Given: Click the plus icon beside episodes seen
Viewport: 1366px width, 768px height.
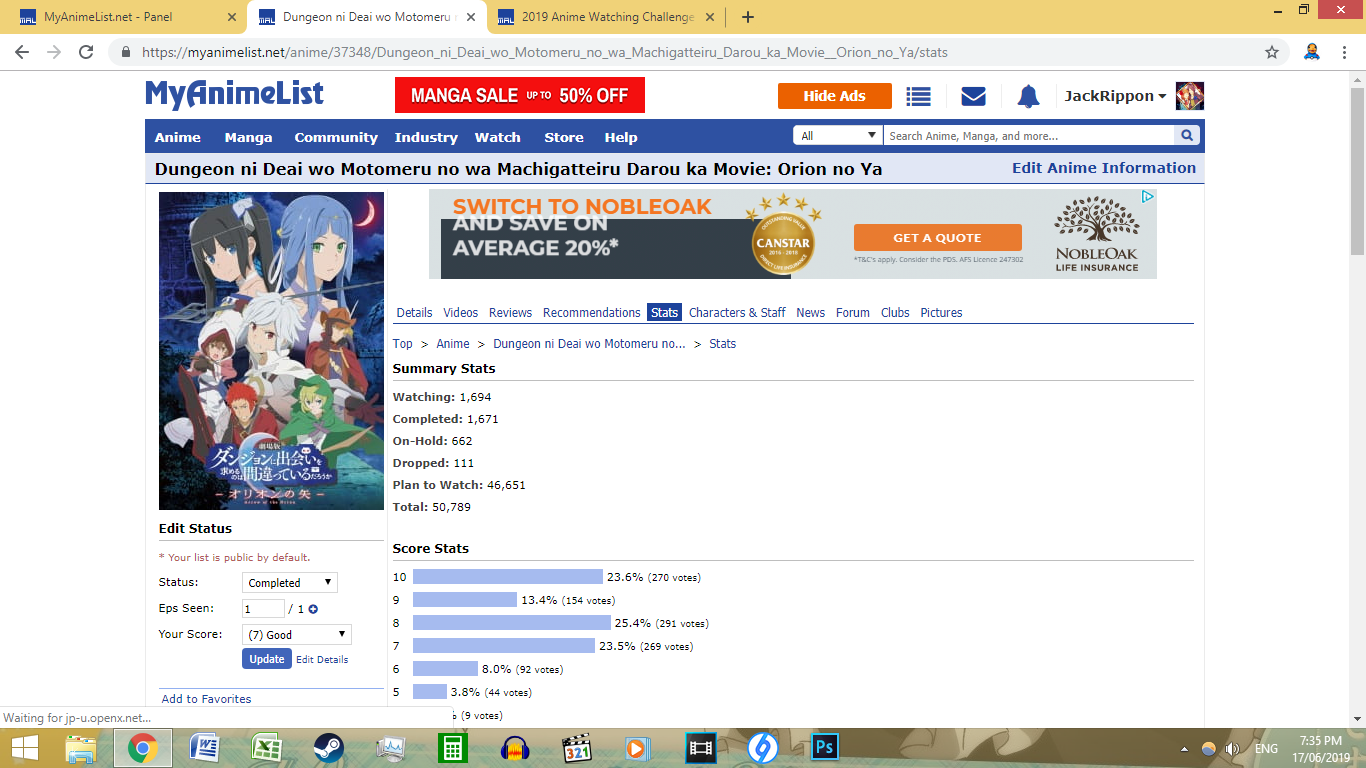Looking at the screenshot, I should click(x=313, y=609).
